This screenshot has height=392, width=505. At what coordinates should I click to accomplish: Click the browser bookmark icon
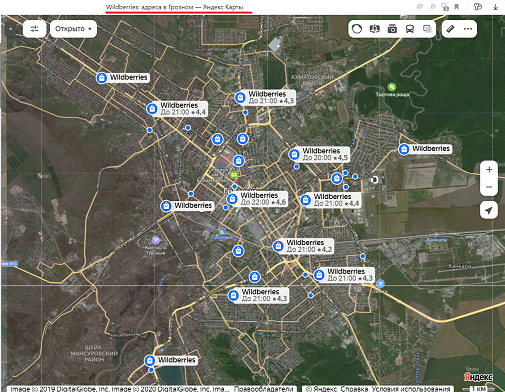pyautogui.click(x=457, y=7)
